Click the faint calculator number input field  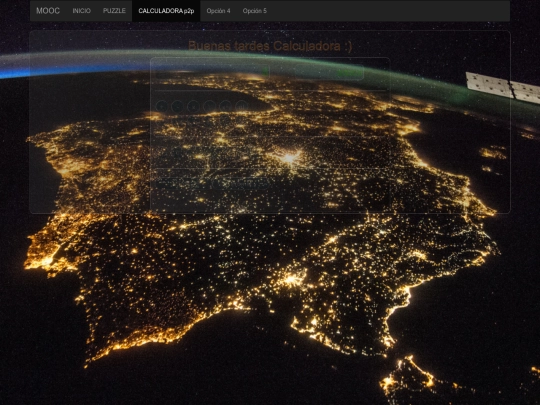212,72
